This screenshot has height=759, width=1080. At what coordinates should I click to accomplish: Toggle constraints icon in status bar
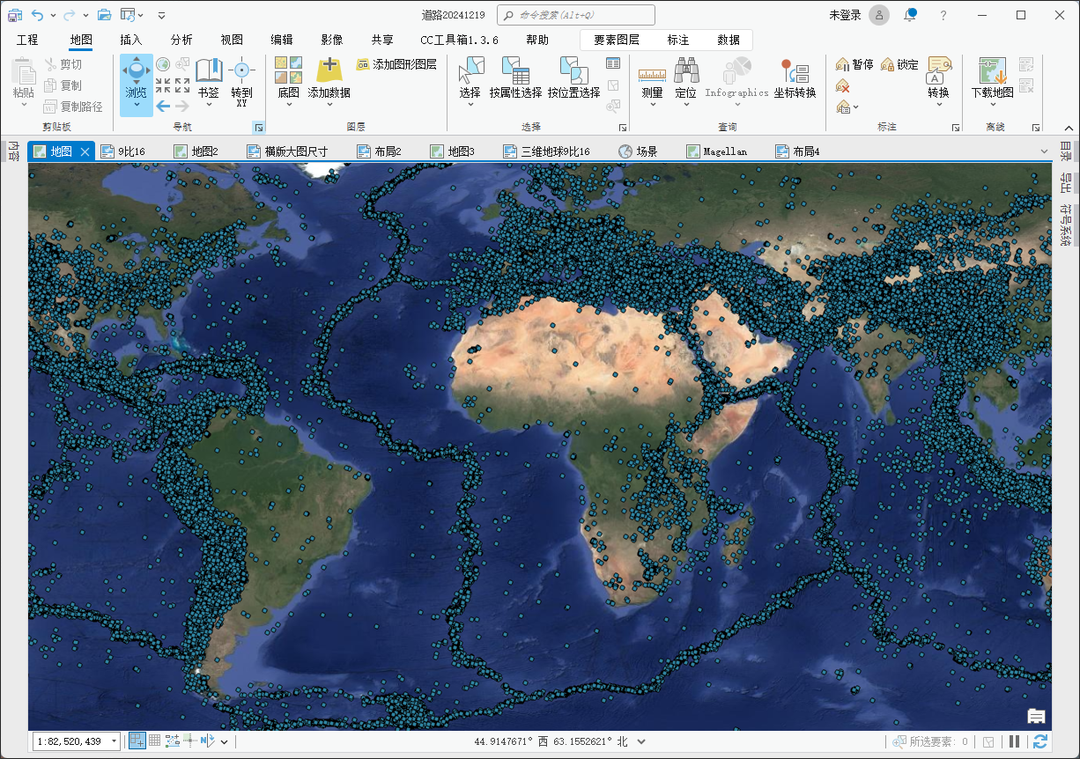(172, 741)
